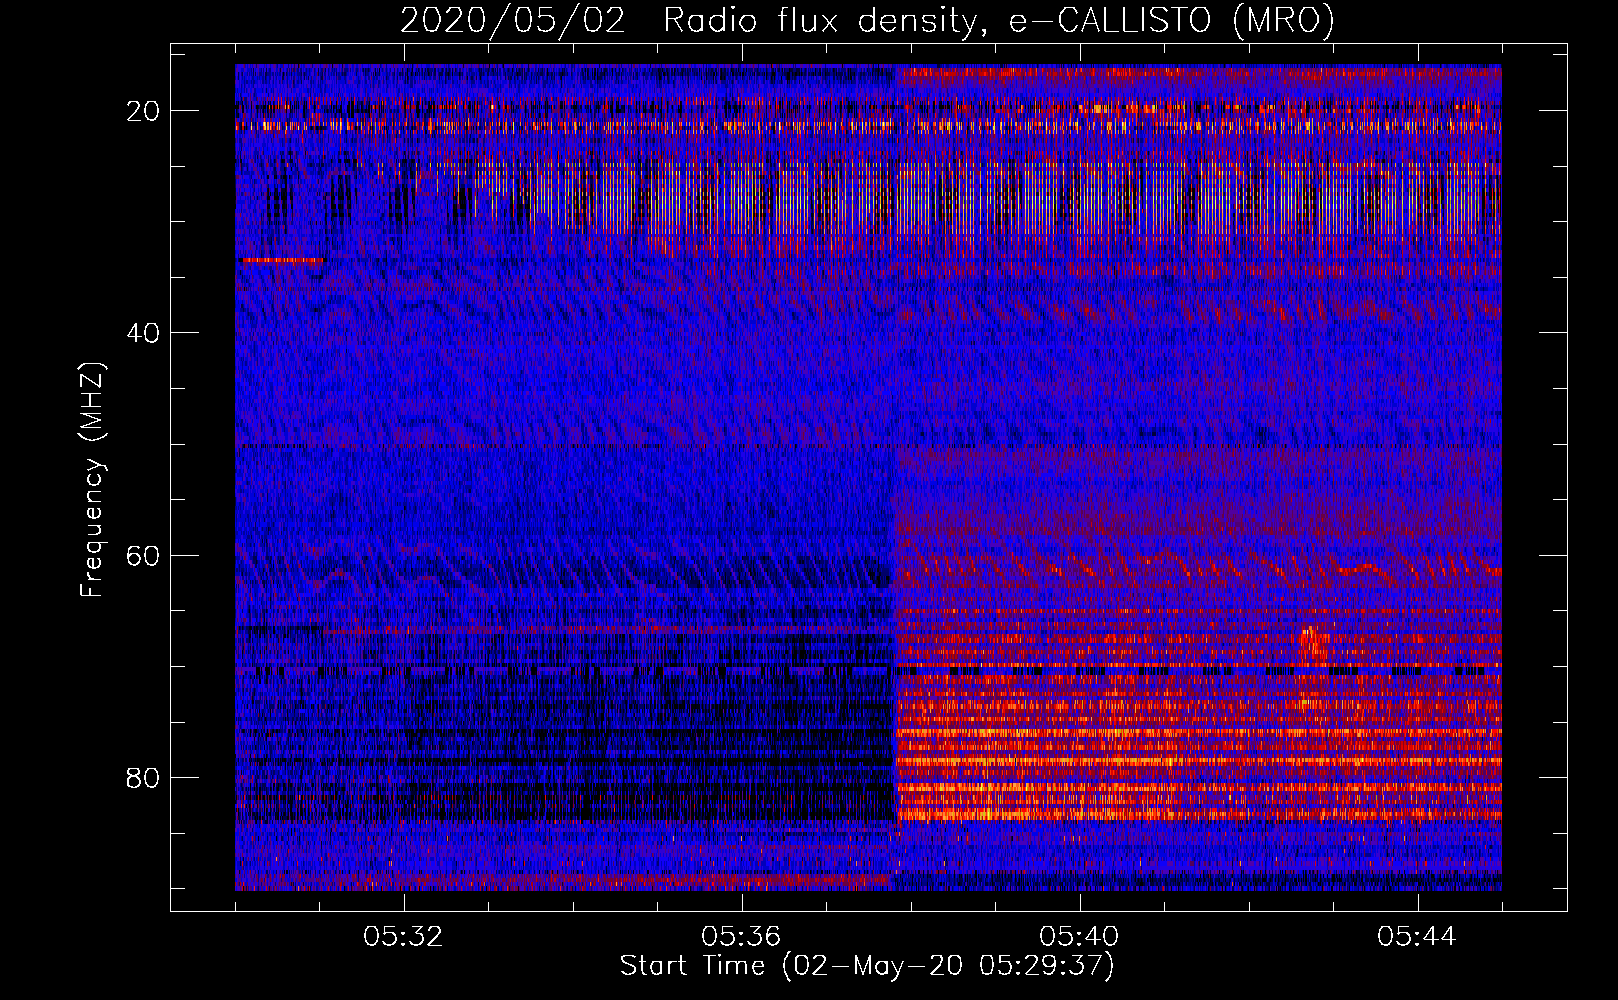Image resolution: width=1618 pixels, height=1000 pixels.
Task: Click the 'Frequency (MHZ)' axis label
Action: pos(91,480)
